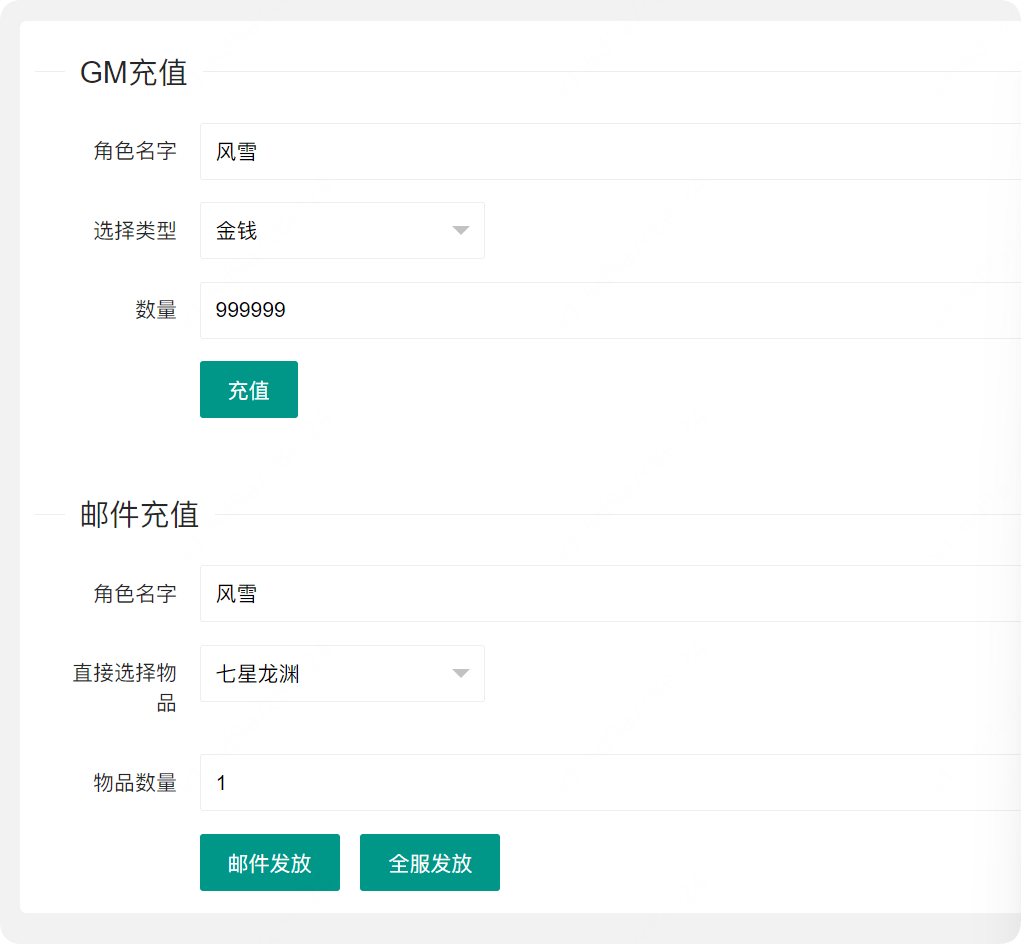Click the 充值 recharge button
This screenshot has width=1021, height=944.
point(248,389)
